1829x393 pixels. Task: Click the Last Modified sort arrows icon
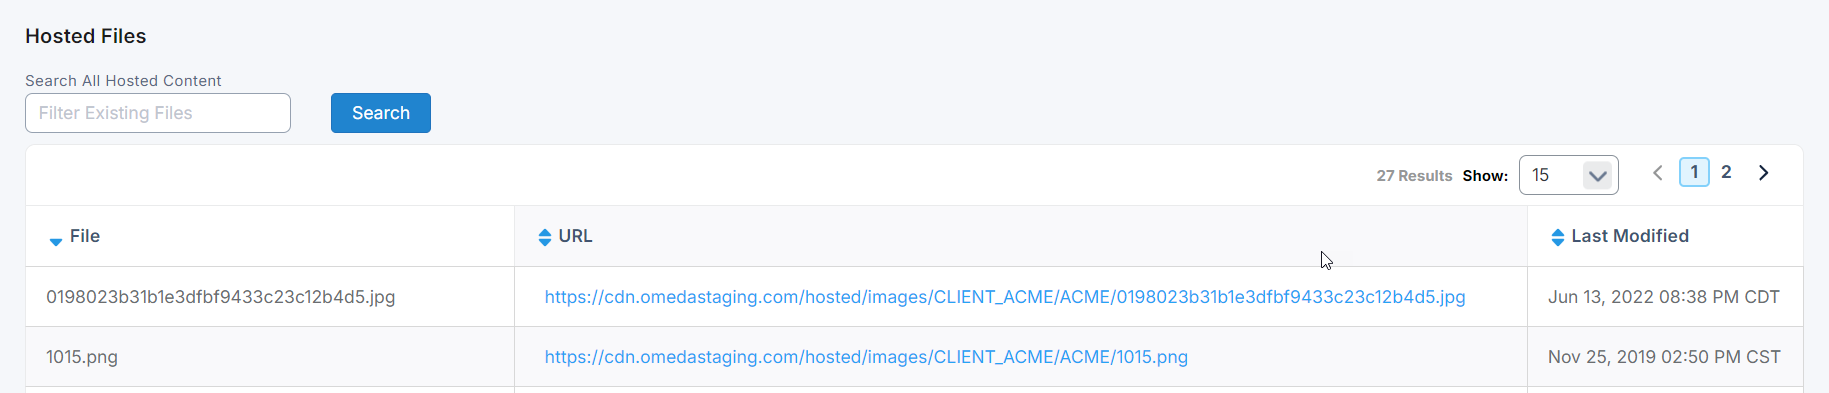(1557, 237)
